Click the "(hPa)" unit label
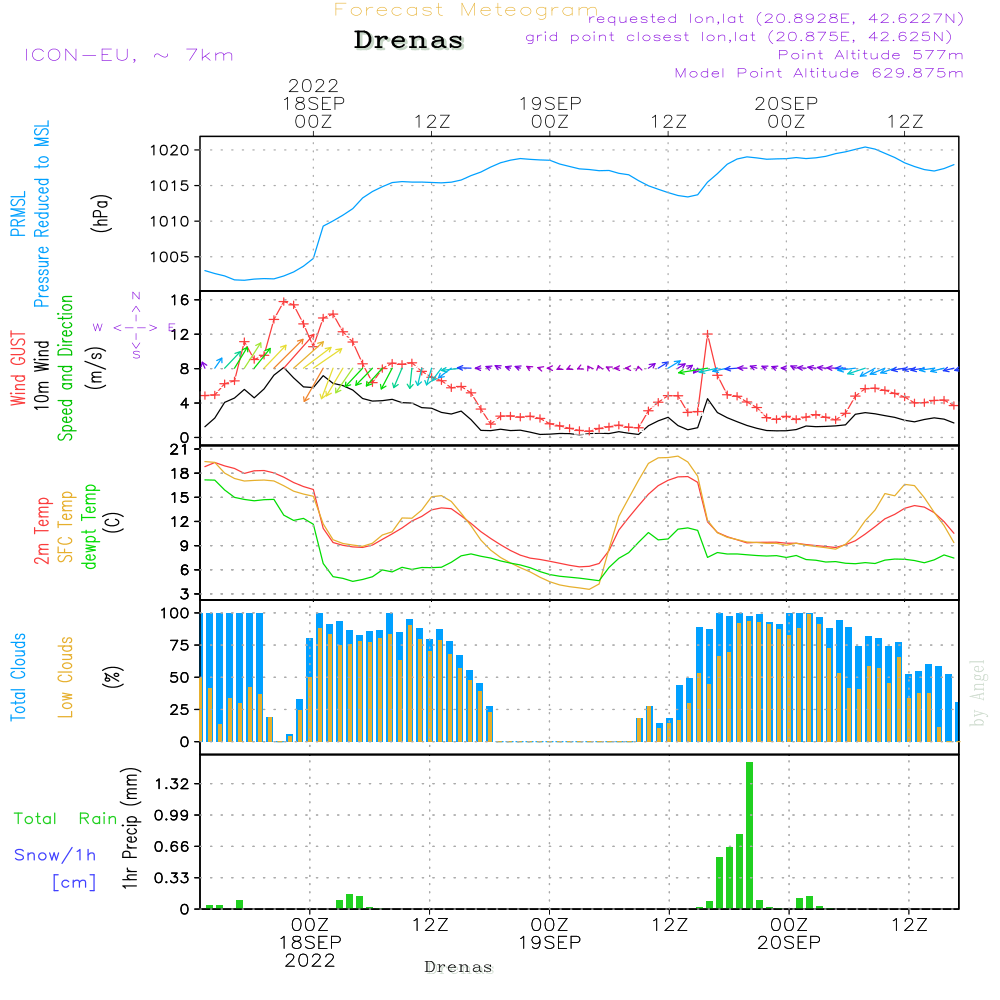The image size is (1000, 1000). (x=101, y=214)
